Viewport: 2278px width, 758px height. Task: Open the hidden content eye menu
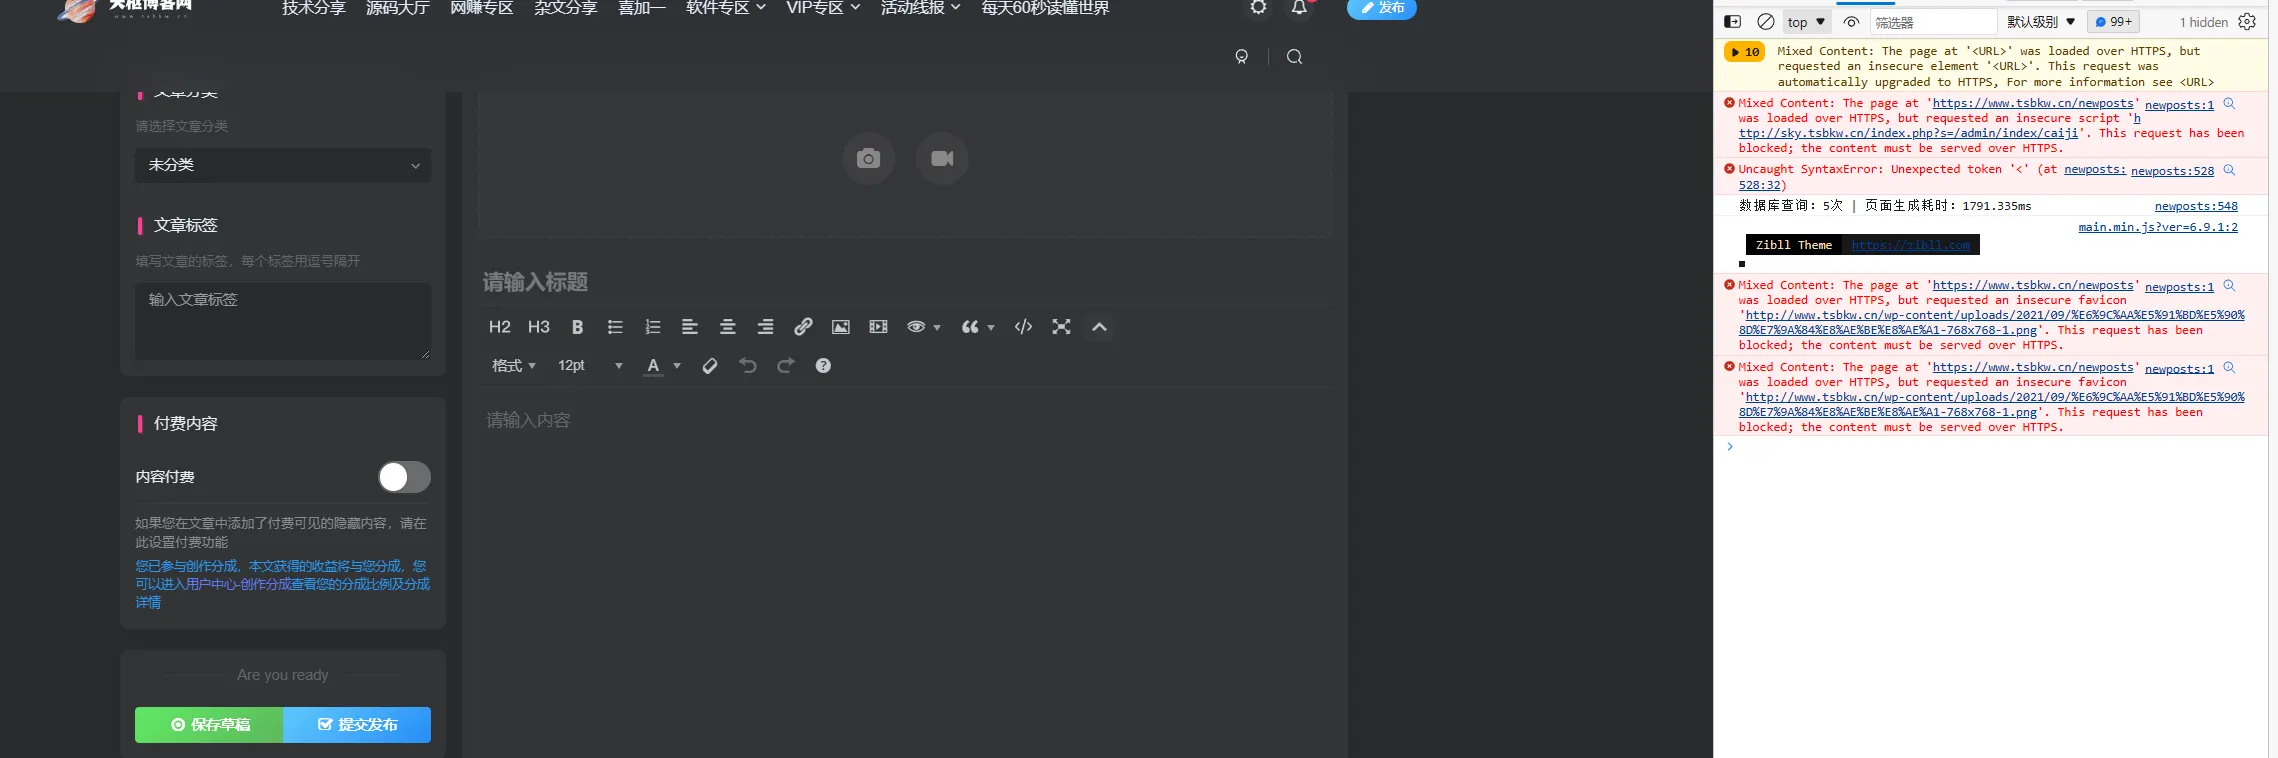923,327
